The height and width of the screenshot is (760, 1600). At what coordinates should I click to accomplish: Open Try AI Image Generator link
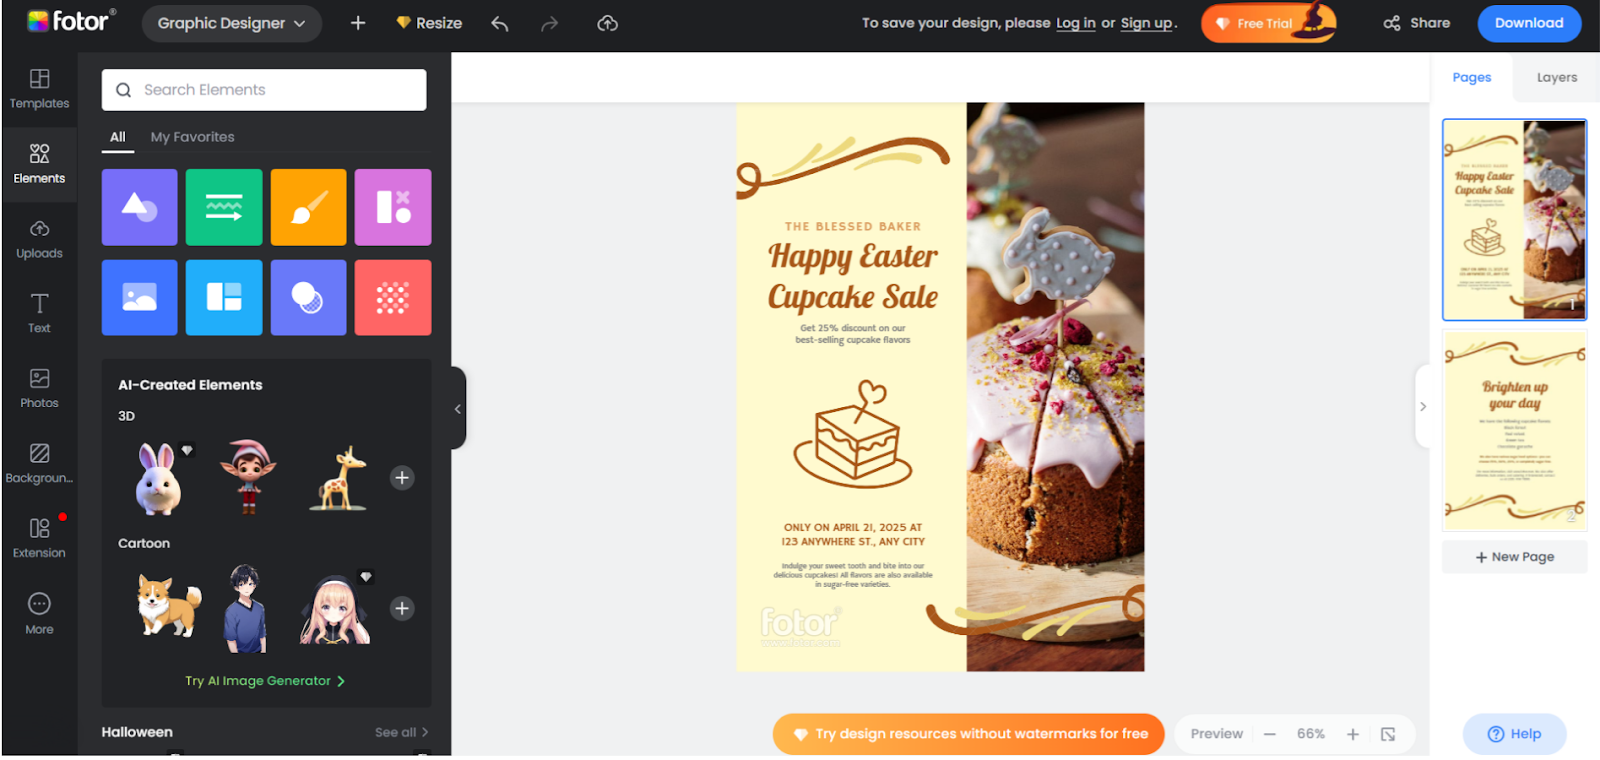265,681
